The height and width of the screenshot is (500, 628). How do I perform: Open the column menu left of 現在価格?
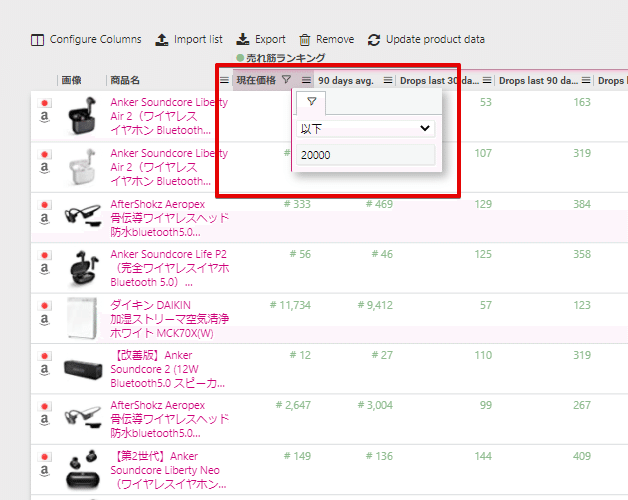click(x=224, y=81)
